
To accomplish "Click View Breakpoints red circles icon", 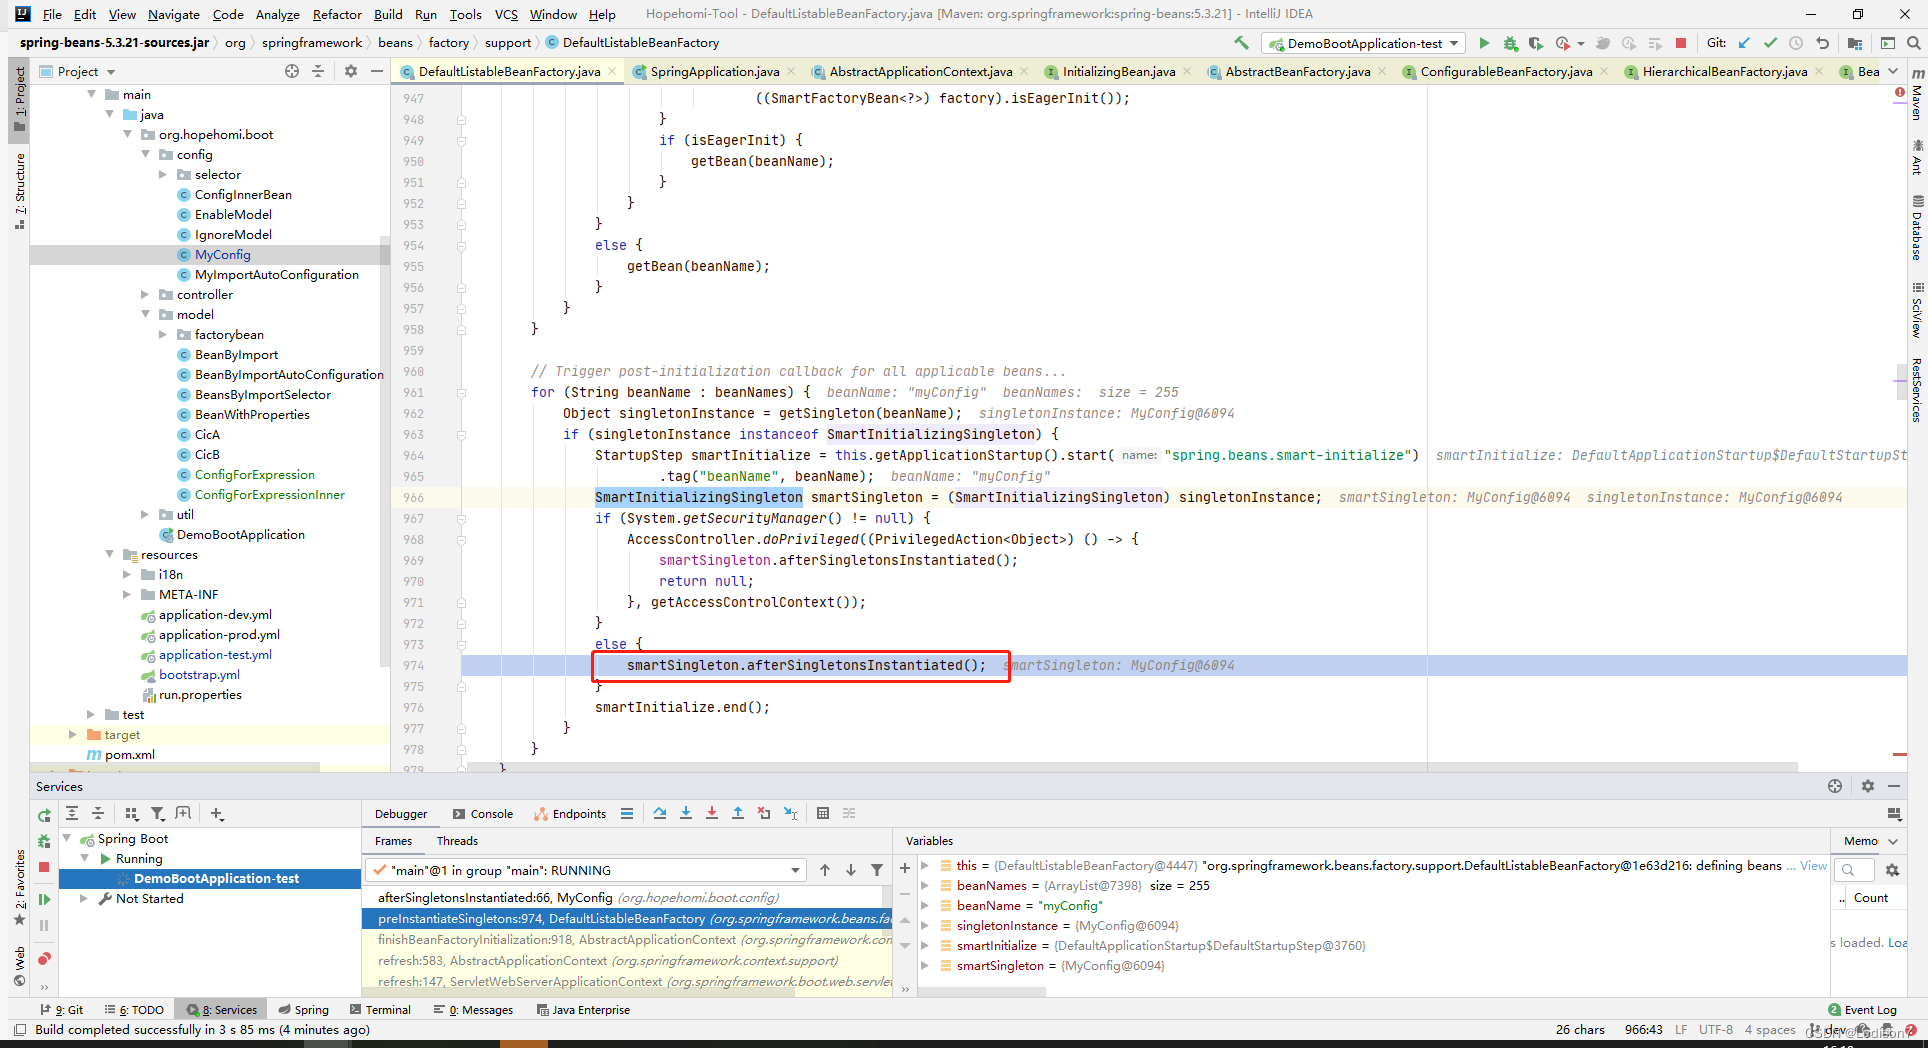I will click(x=44, y=959).
